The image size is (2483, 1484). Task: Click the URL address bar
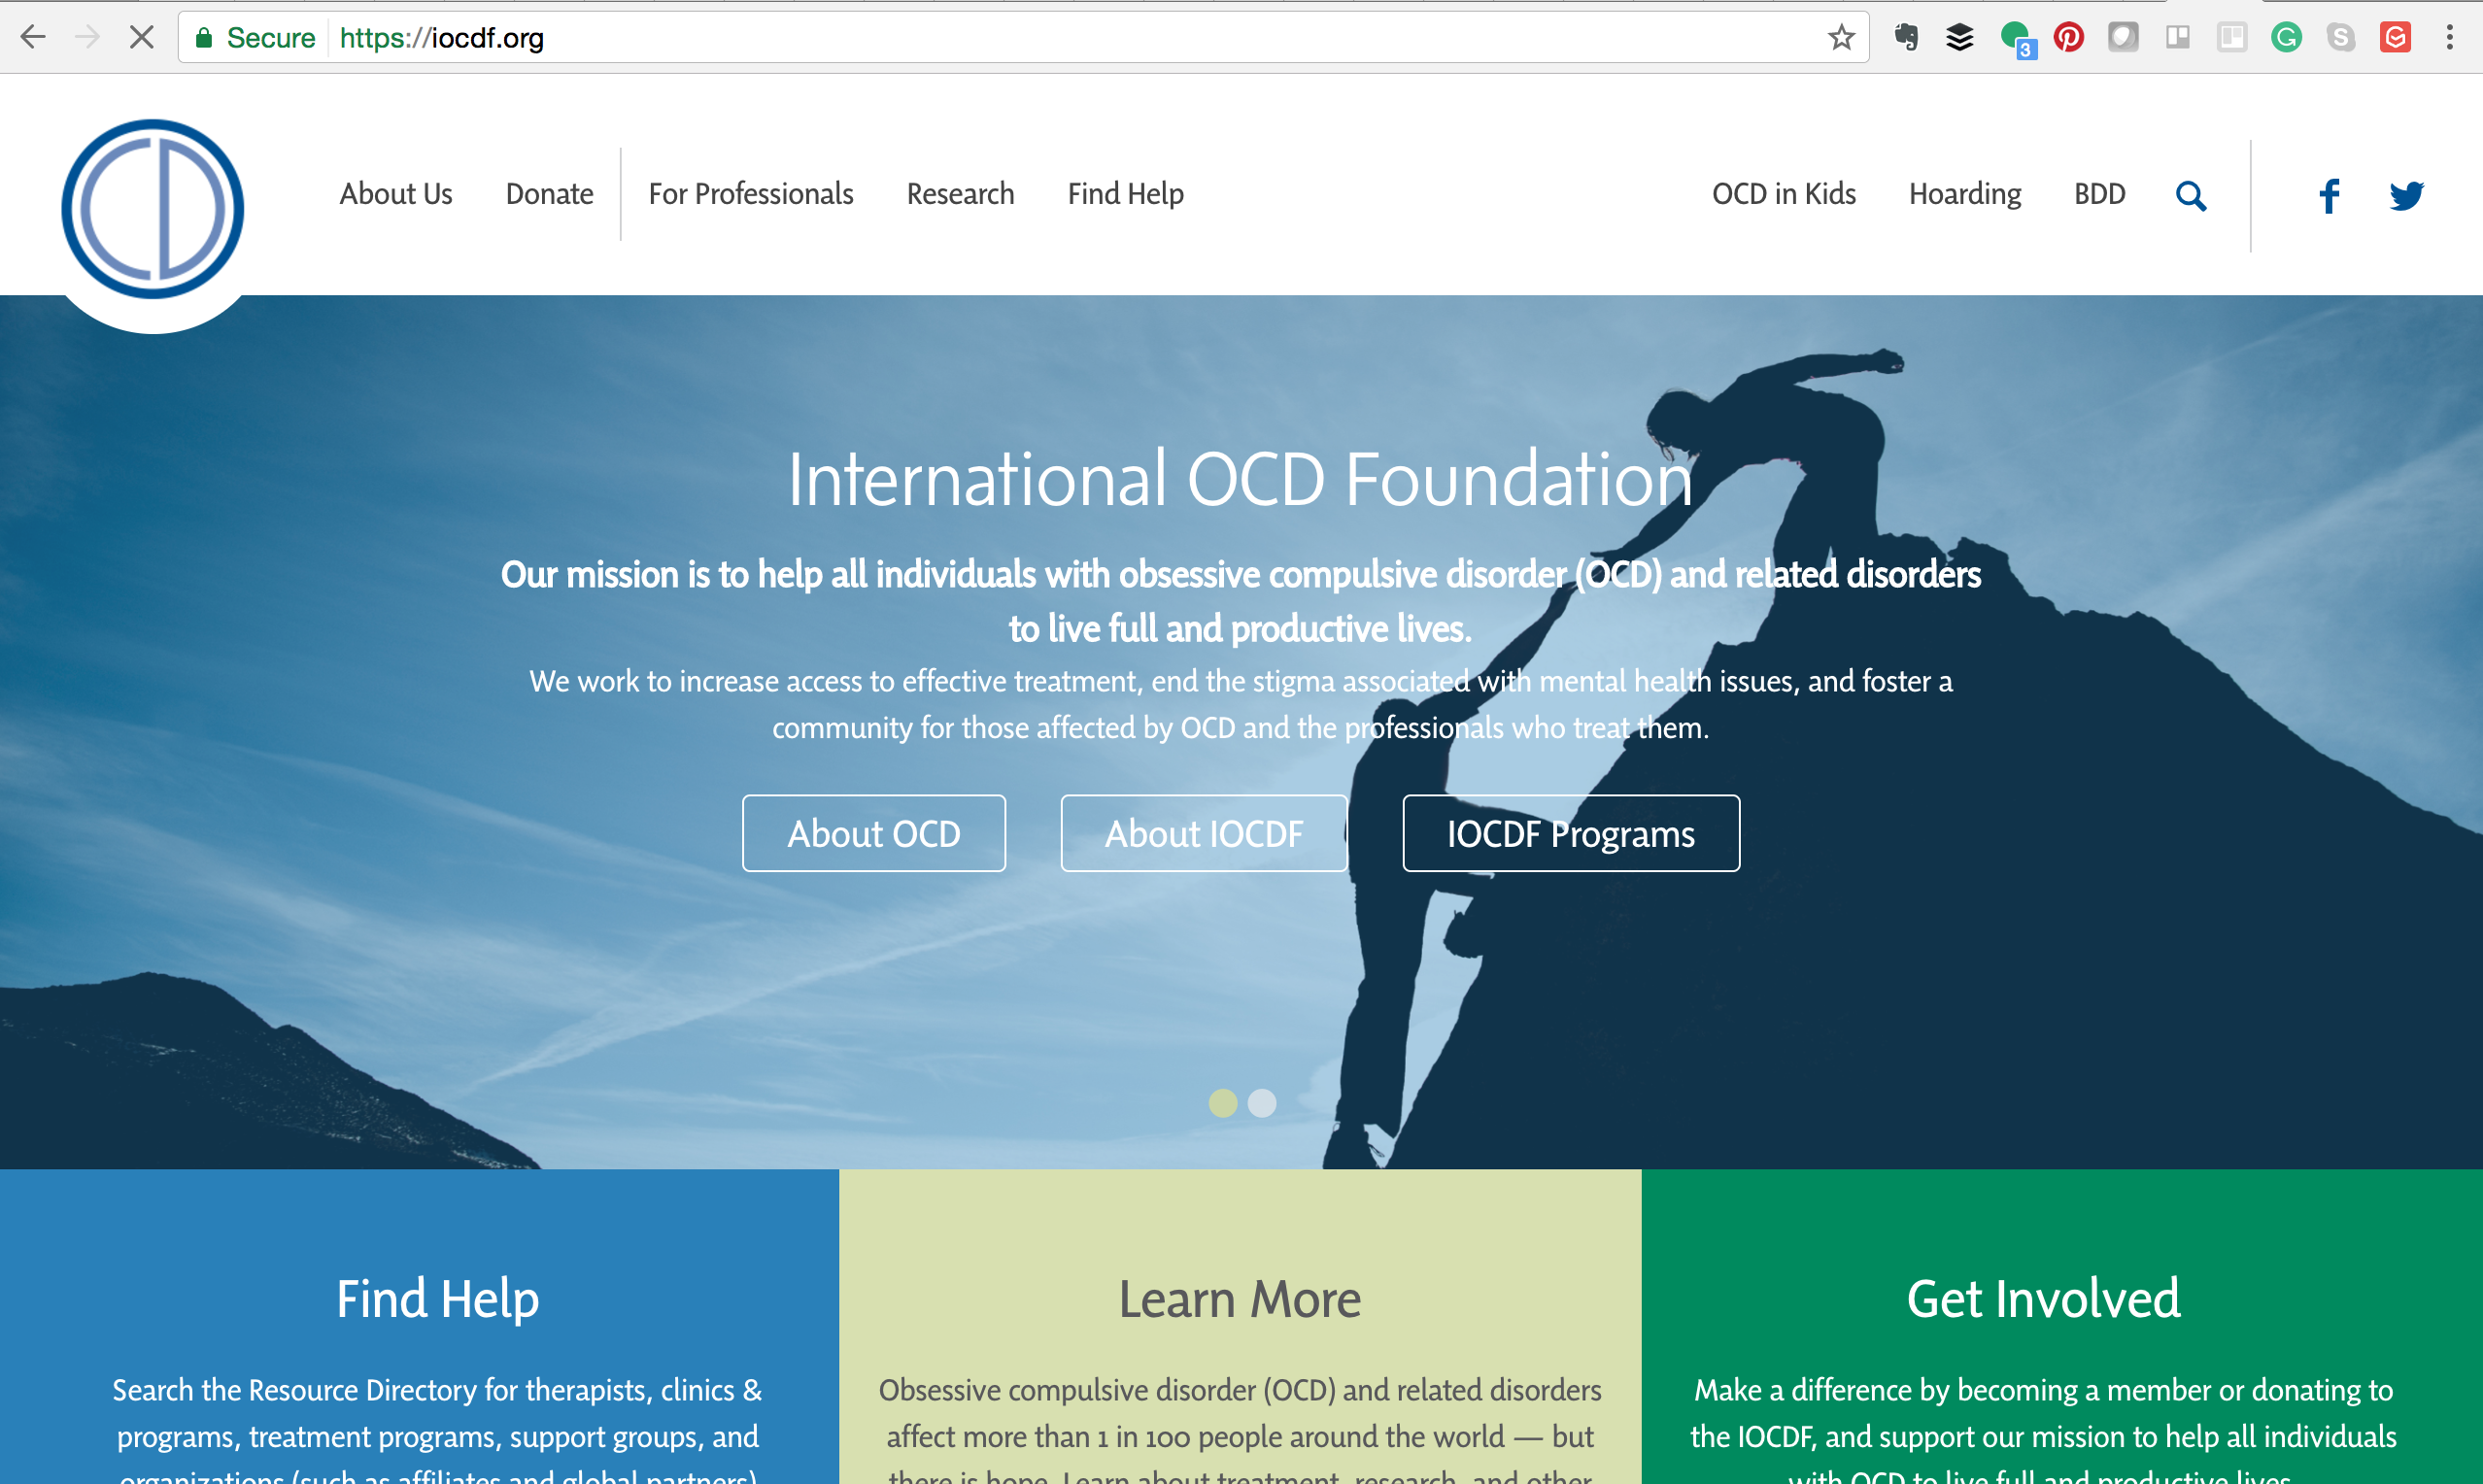(1000, 38)
